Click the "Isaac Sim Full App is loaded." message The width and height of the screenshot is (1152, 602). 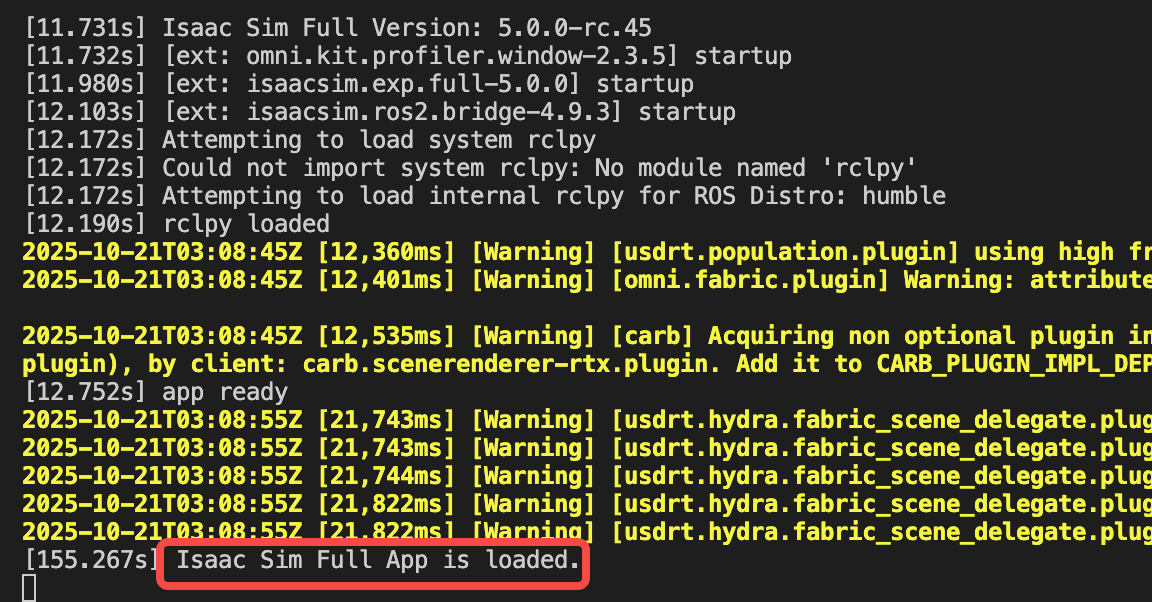377,560
